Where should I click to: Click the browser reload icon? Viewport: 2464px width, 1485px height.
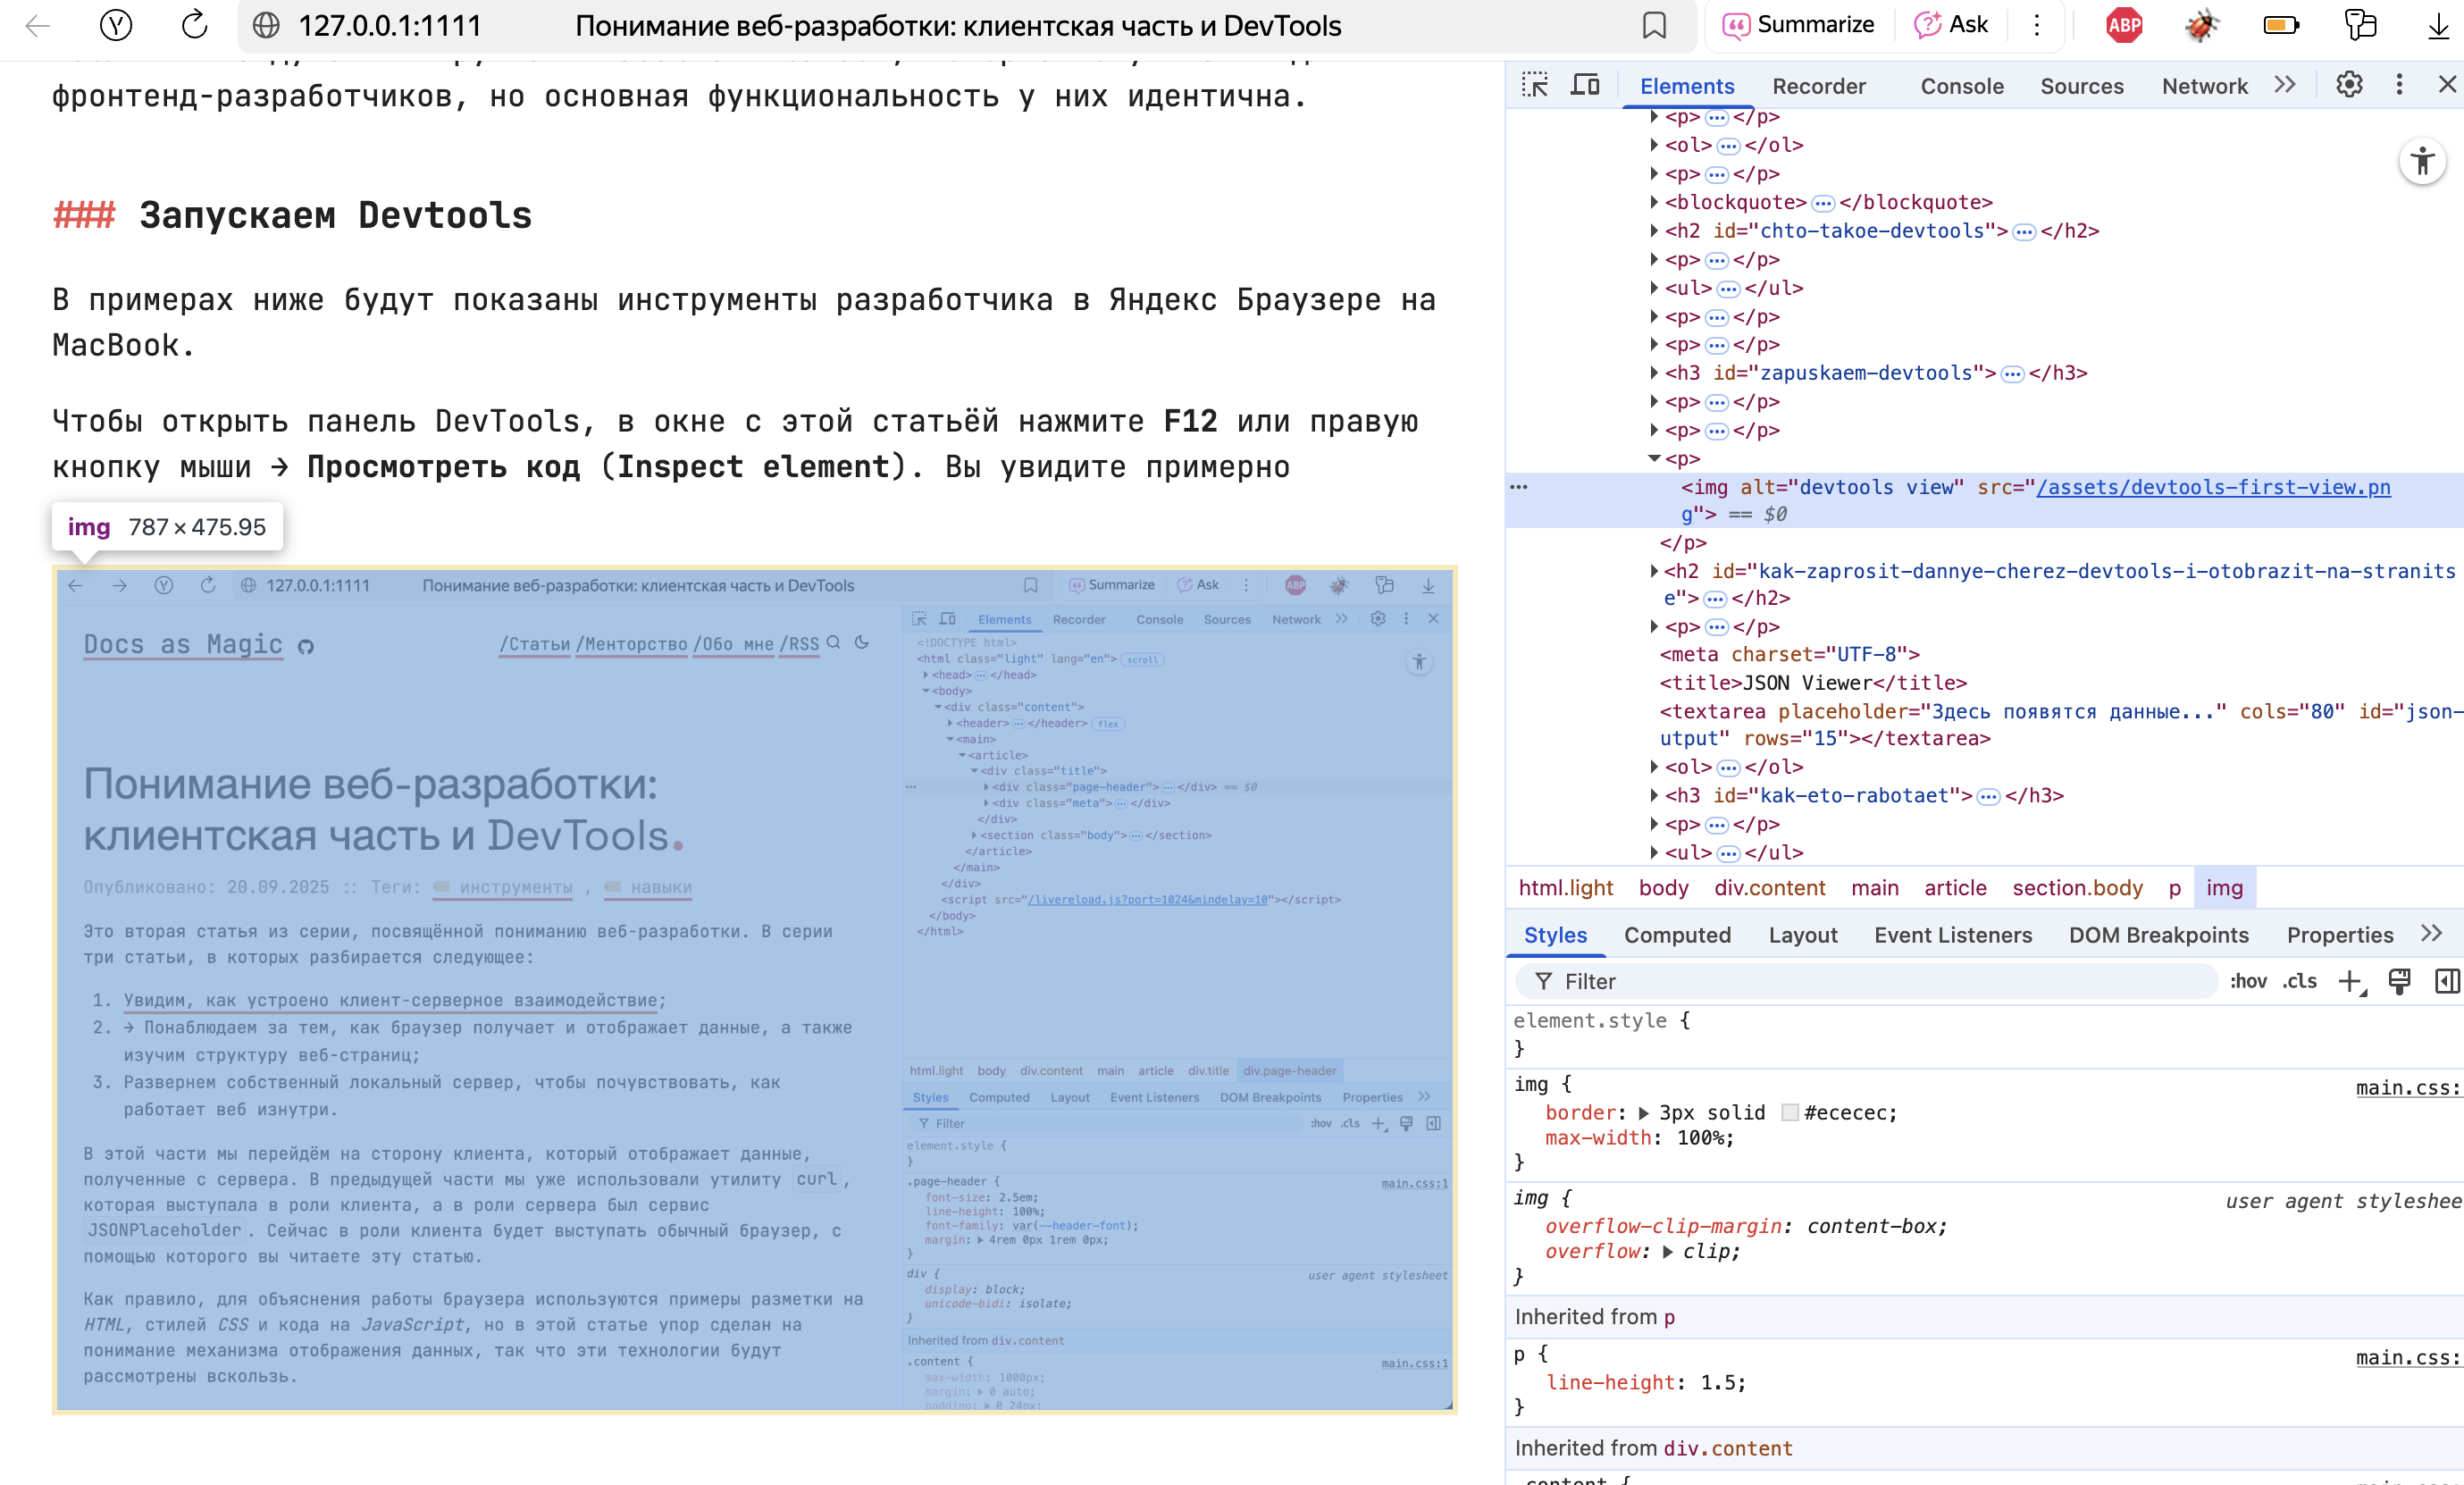[194, 25]
